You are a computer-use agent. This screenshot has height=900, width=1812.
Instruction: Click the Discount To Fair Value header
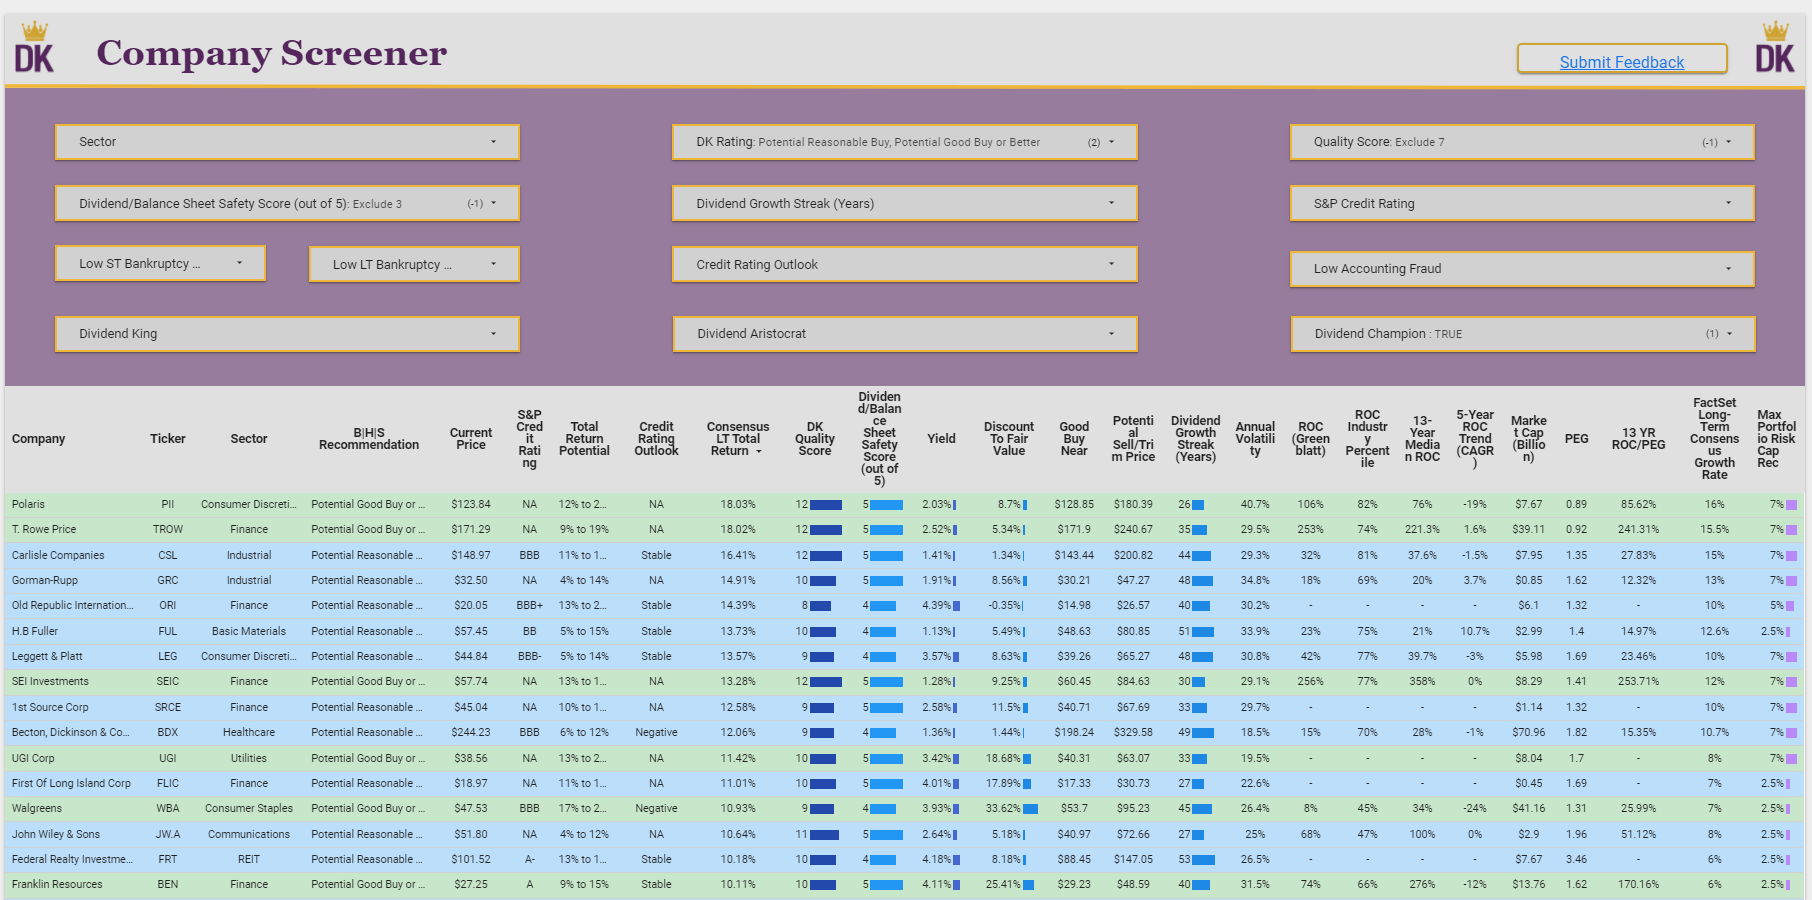pos(1009,439)
